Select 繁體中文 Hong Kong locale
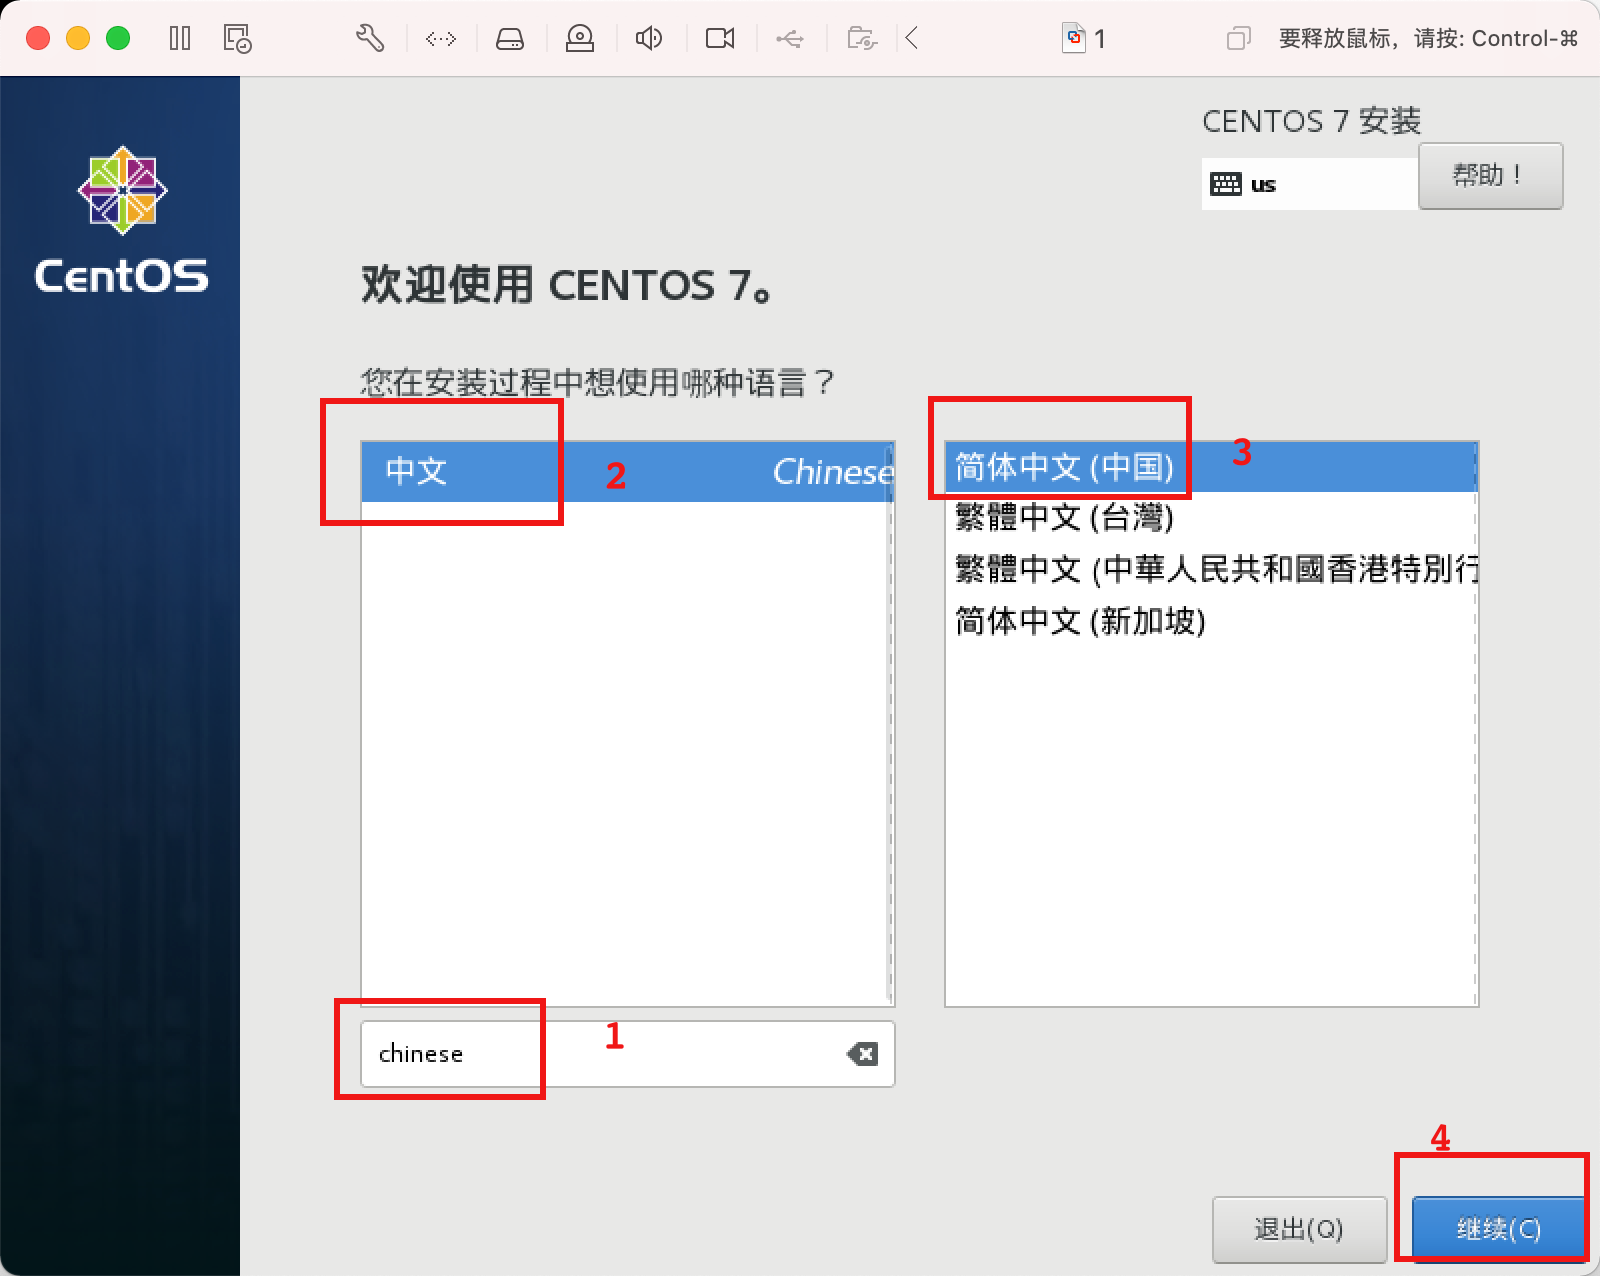1600x1276 pixels. (x=1210, y=569)
